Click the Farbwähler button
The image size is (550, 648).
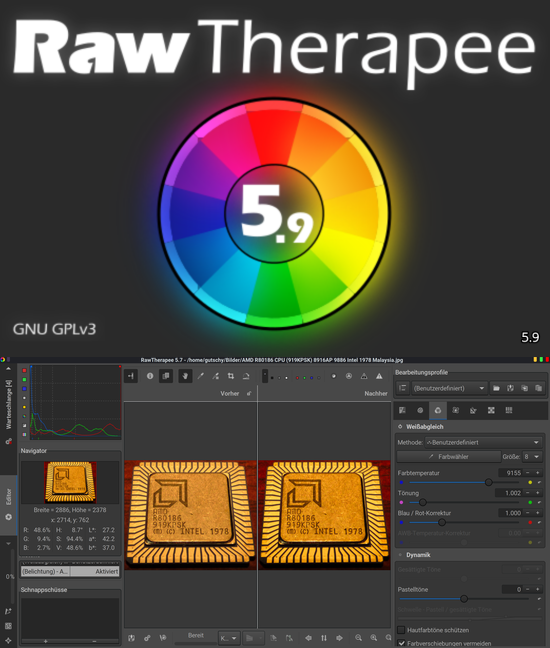pos(449,456)
